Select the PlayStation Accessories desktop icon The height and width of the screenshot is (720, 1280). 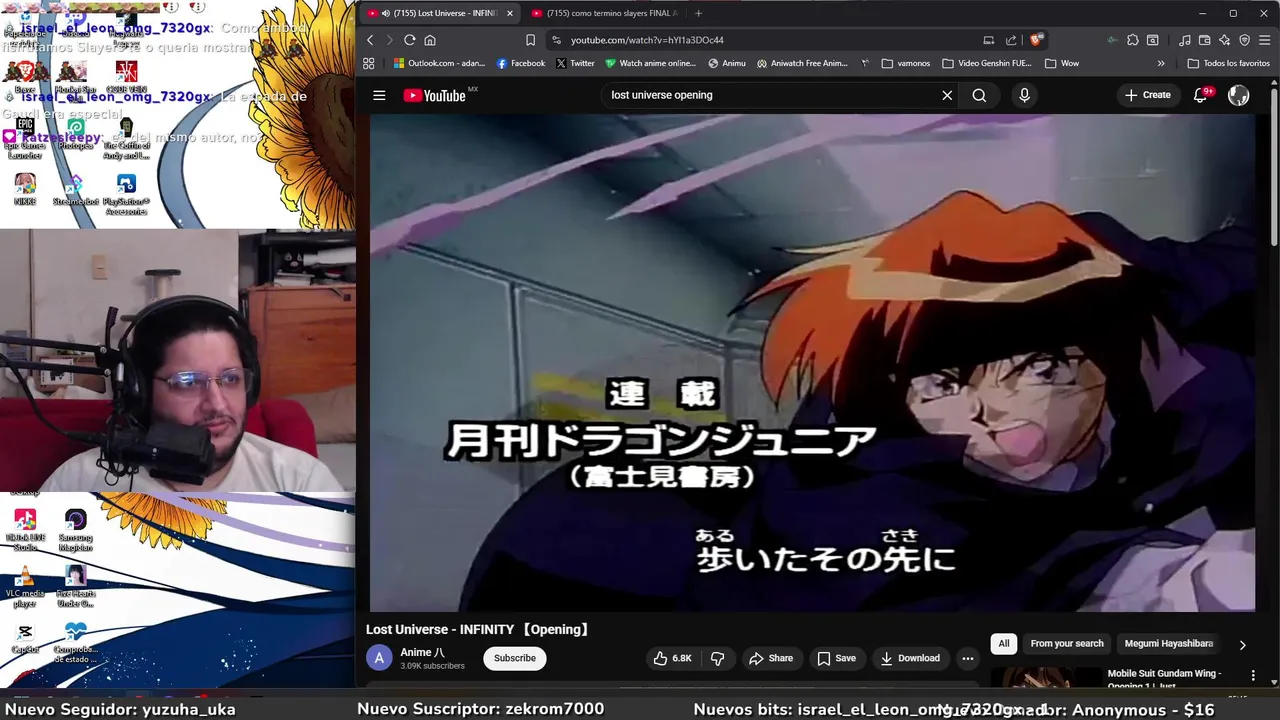(x=126, y=194)
